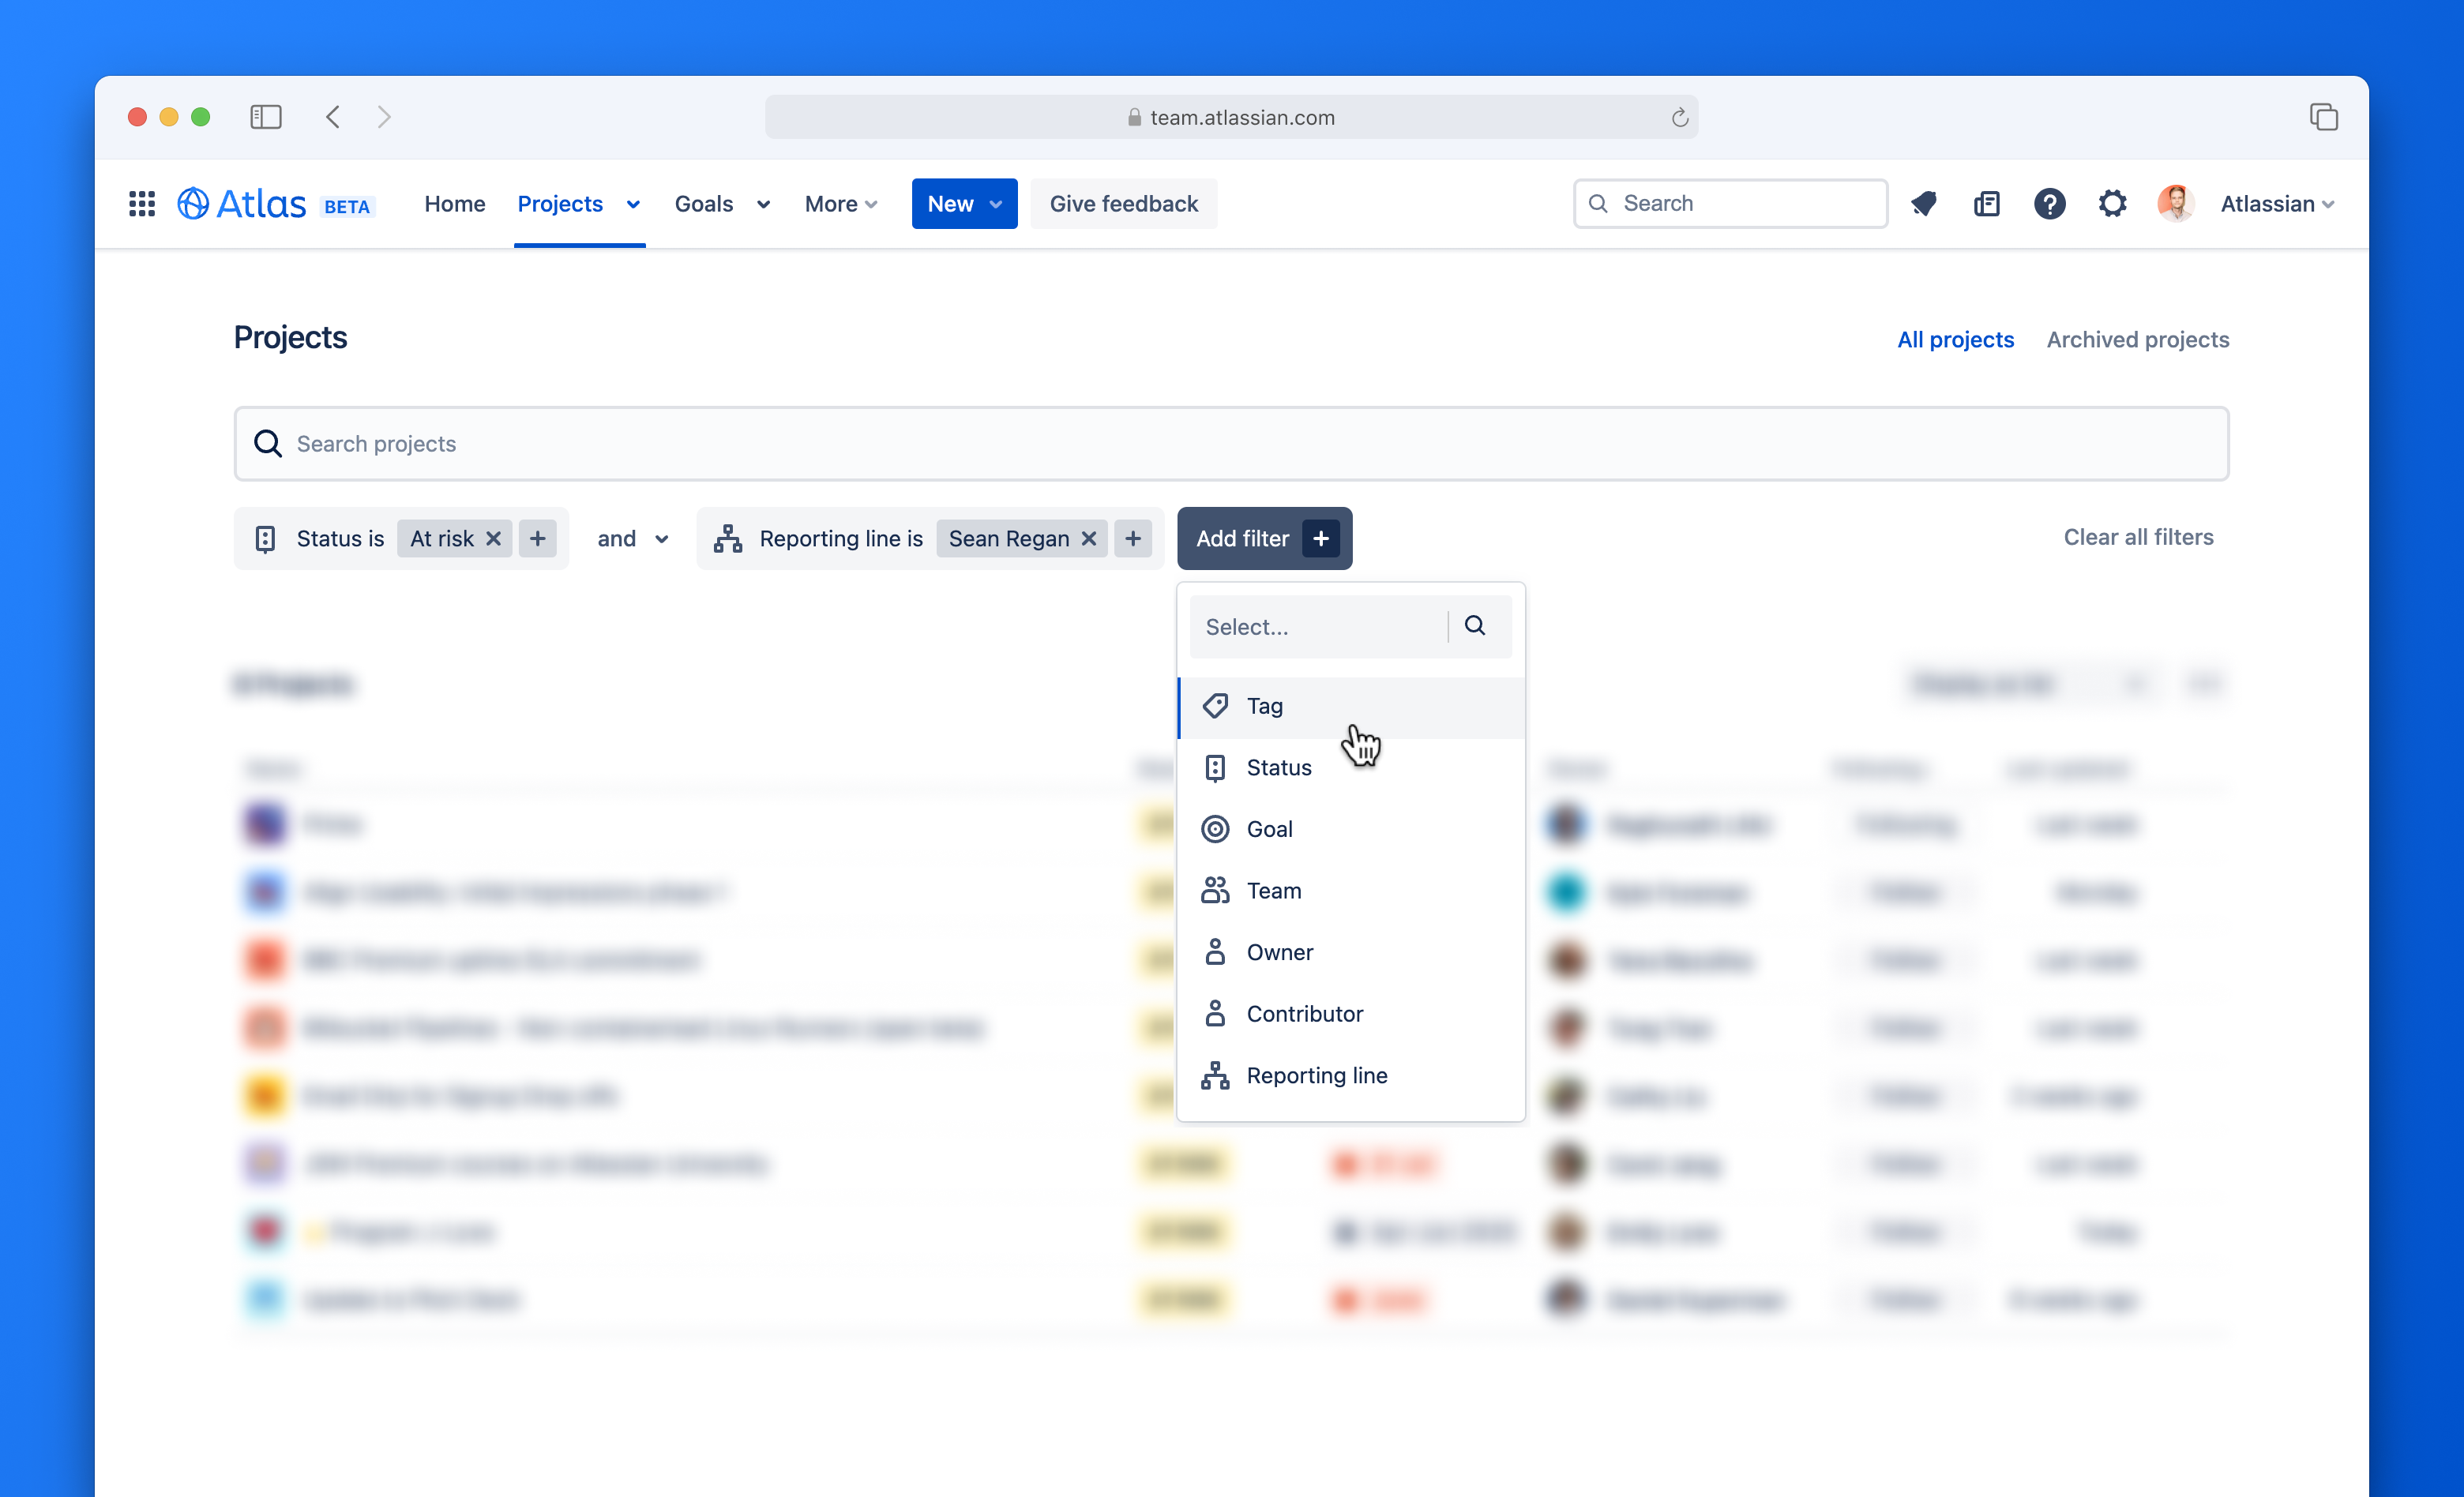Viewport: 2464px width, 1497px height.
Task: Go to Home in navigation
Action: click(454, 204)
